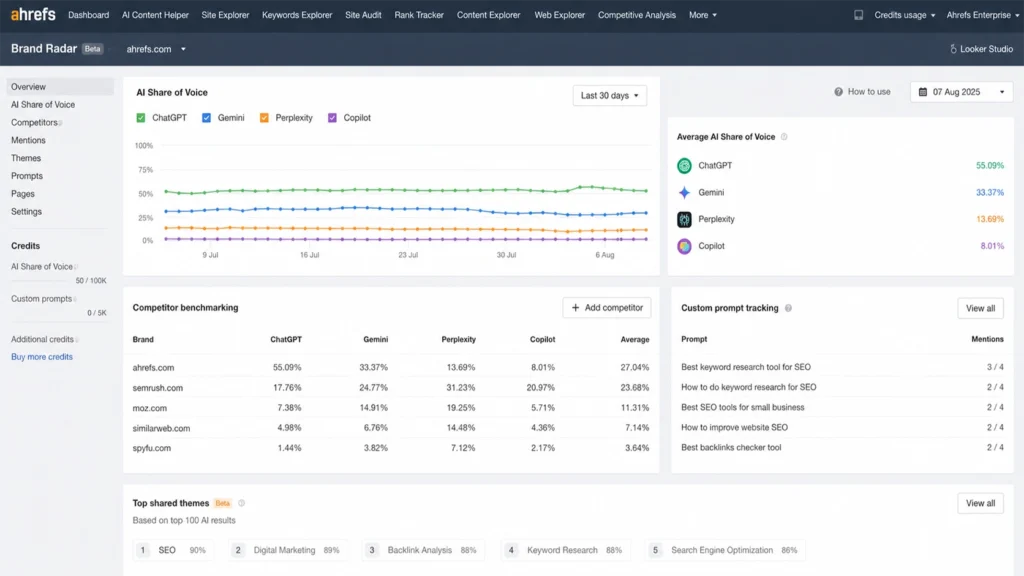Click the Add competitor button

pos(607,308)
